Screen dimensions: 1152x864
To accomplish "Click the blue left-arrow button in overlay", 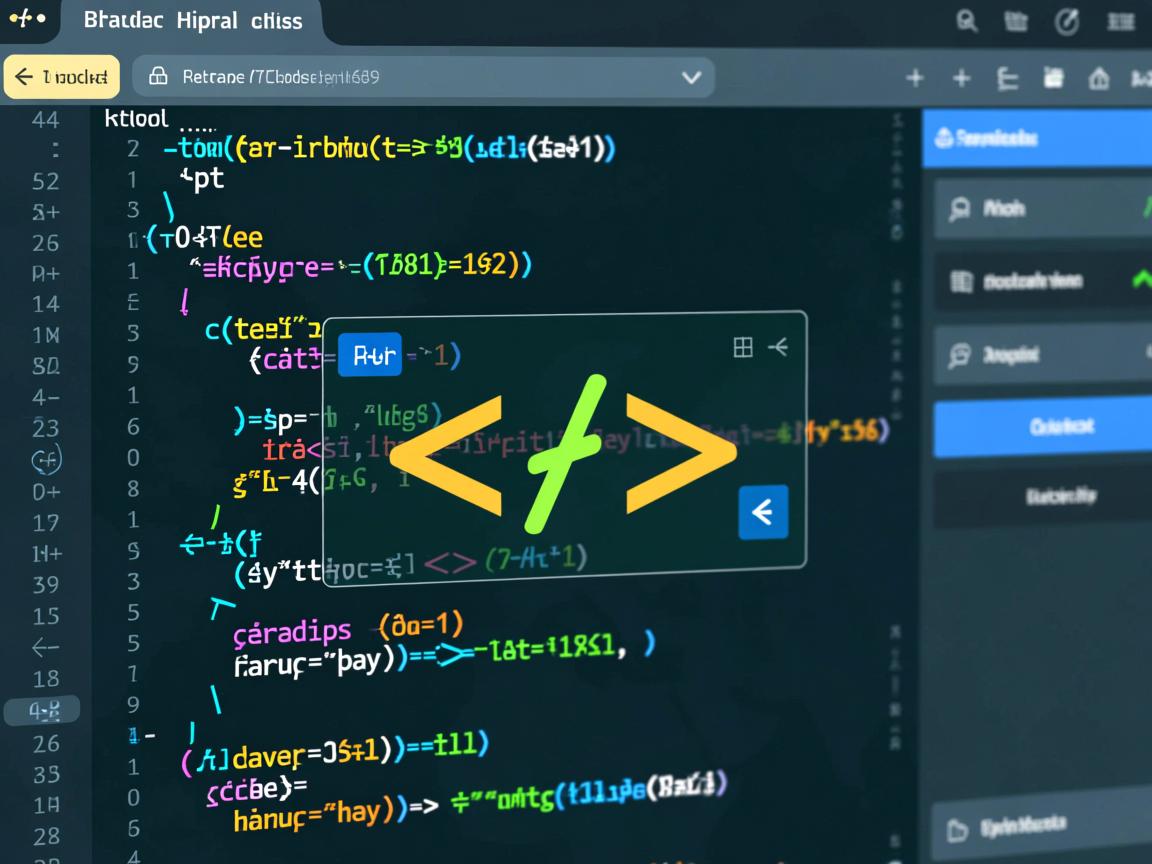I will [x=762, y=513].
